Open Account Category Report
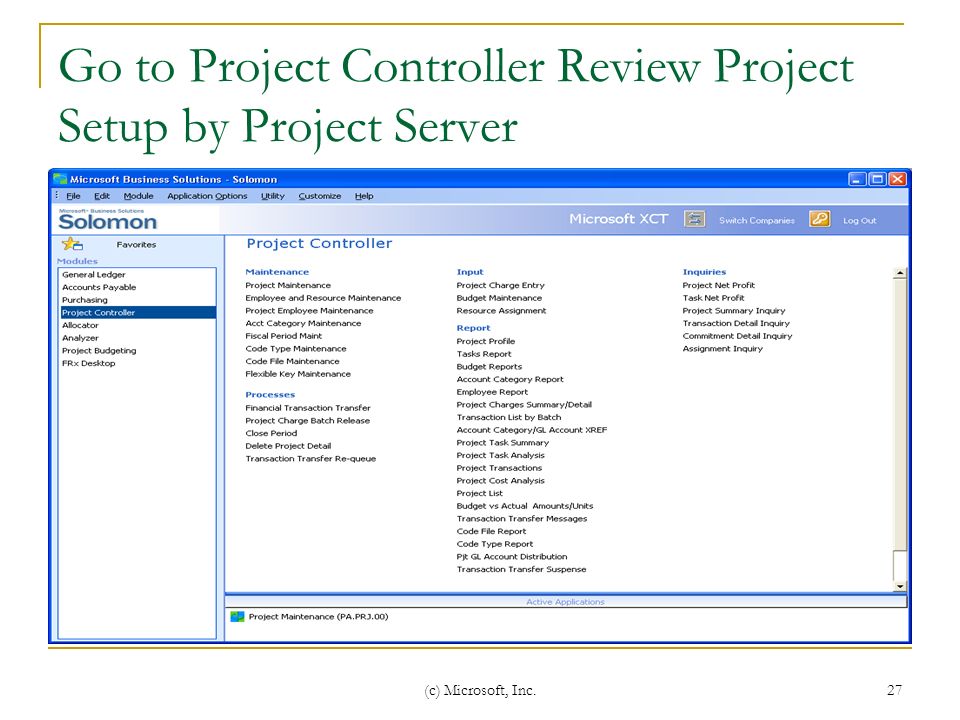The height and width of the screenshot is (720, 960). click(x=510, y=379)
